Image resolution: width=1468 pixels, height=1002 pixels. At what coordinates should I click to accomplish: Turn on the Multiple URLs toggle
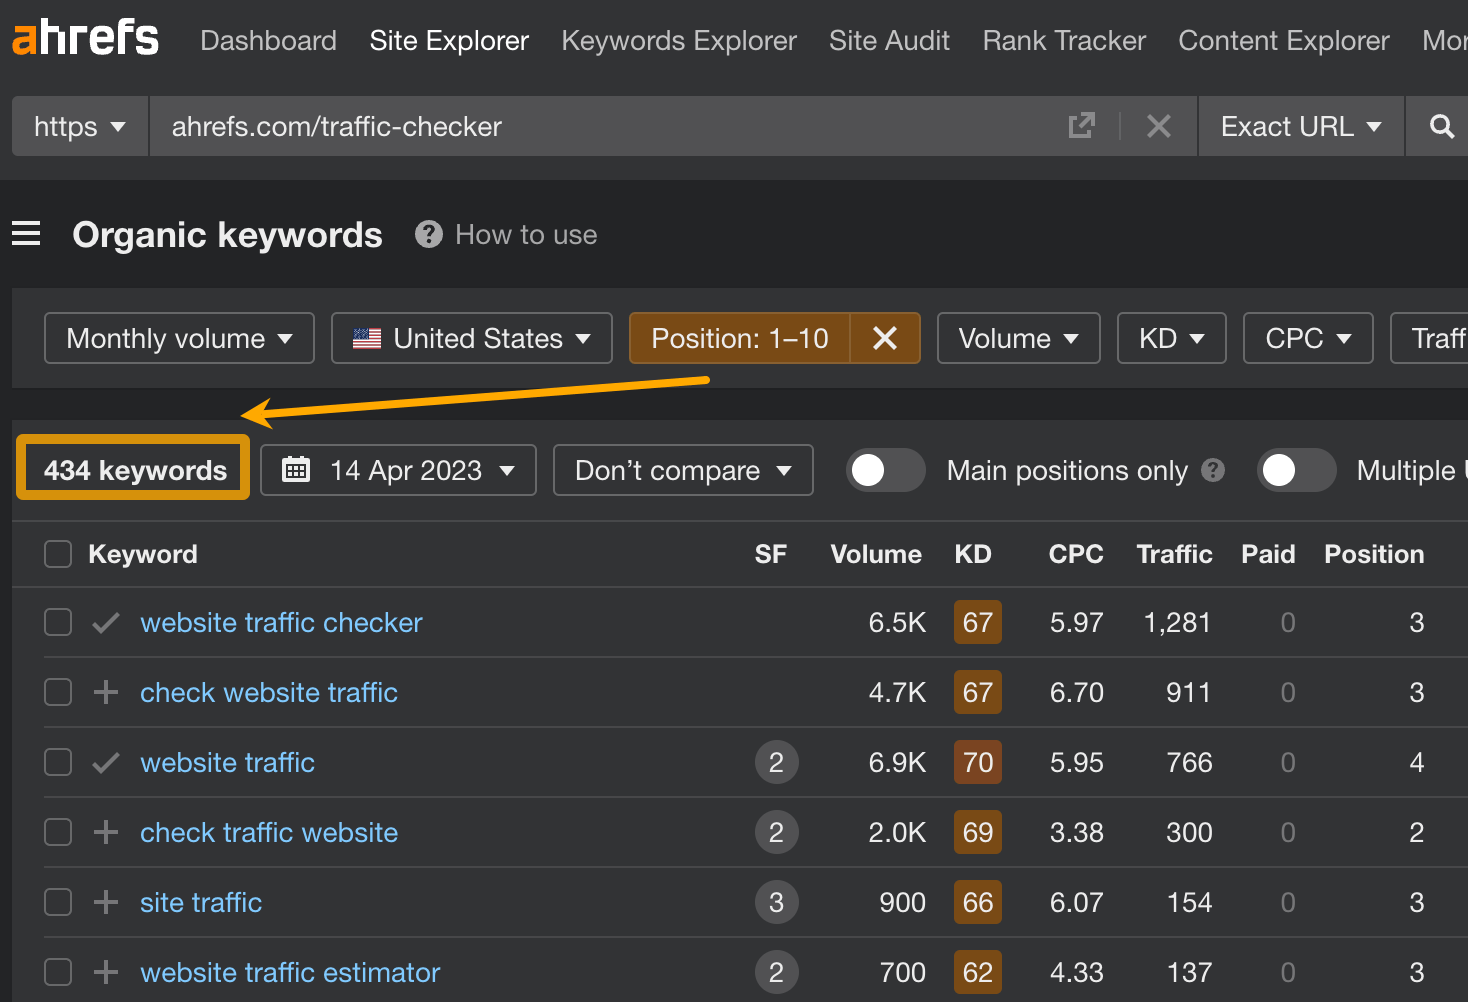[x=1297, y=470]
